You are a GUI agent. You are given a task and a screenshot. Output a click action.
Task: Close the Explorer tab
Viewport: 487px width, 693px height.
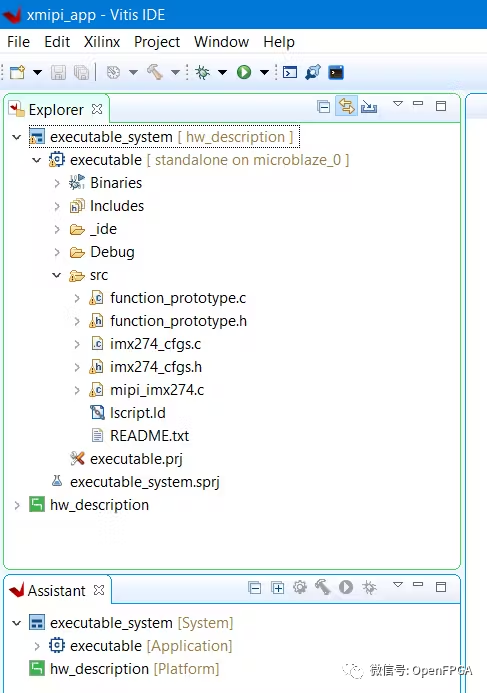click(97, 109)
